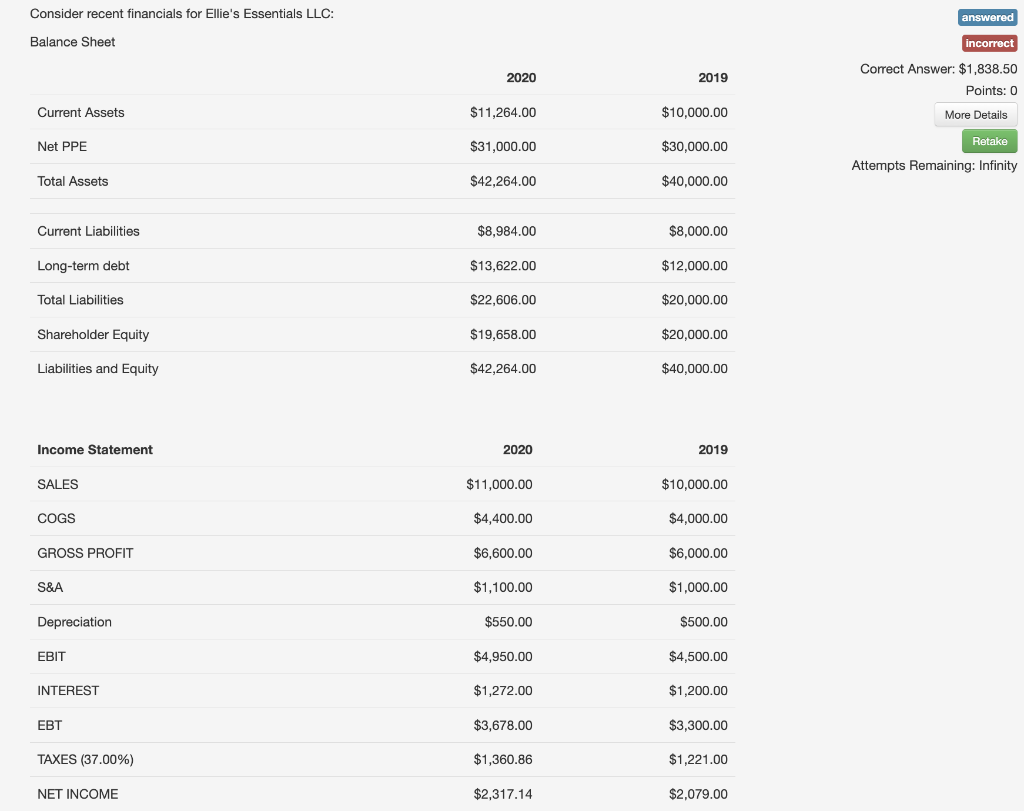The image size is (1024, 811).
Task: Click the TAXES (37.00%) row label
Action: (x=85, y=759)
